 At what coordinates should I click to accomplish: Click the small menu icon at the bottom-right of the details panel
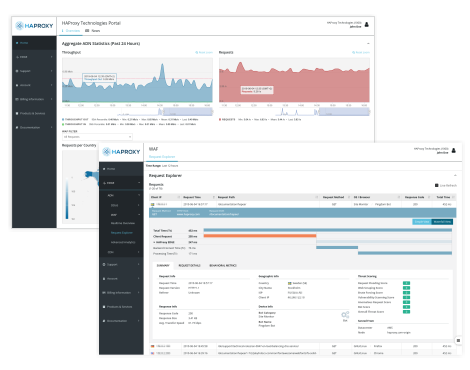tap(458, 340)
